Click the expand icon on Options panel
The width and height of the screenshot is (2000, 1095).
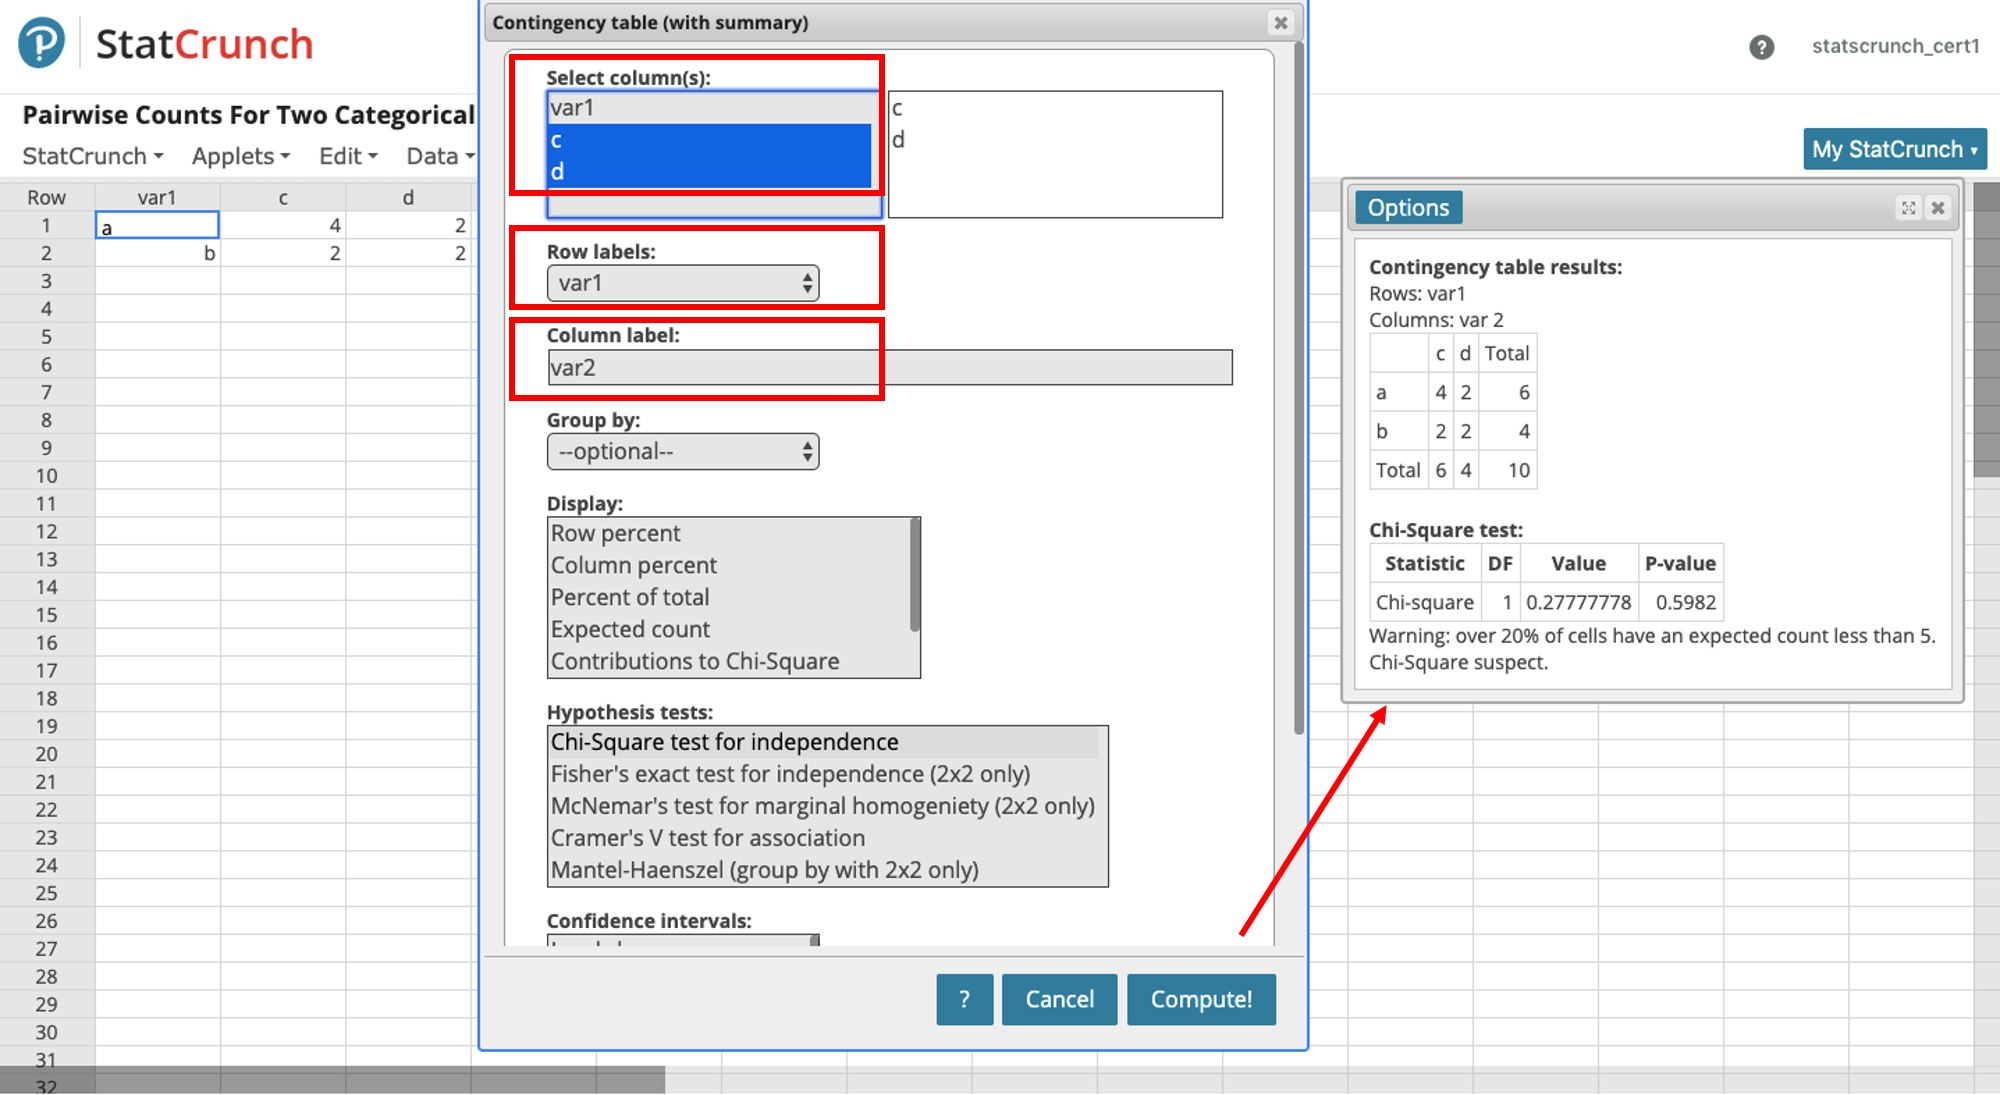coord(1910,208)
